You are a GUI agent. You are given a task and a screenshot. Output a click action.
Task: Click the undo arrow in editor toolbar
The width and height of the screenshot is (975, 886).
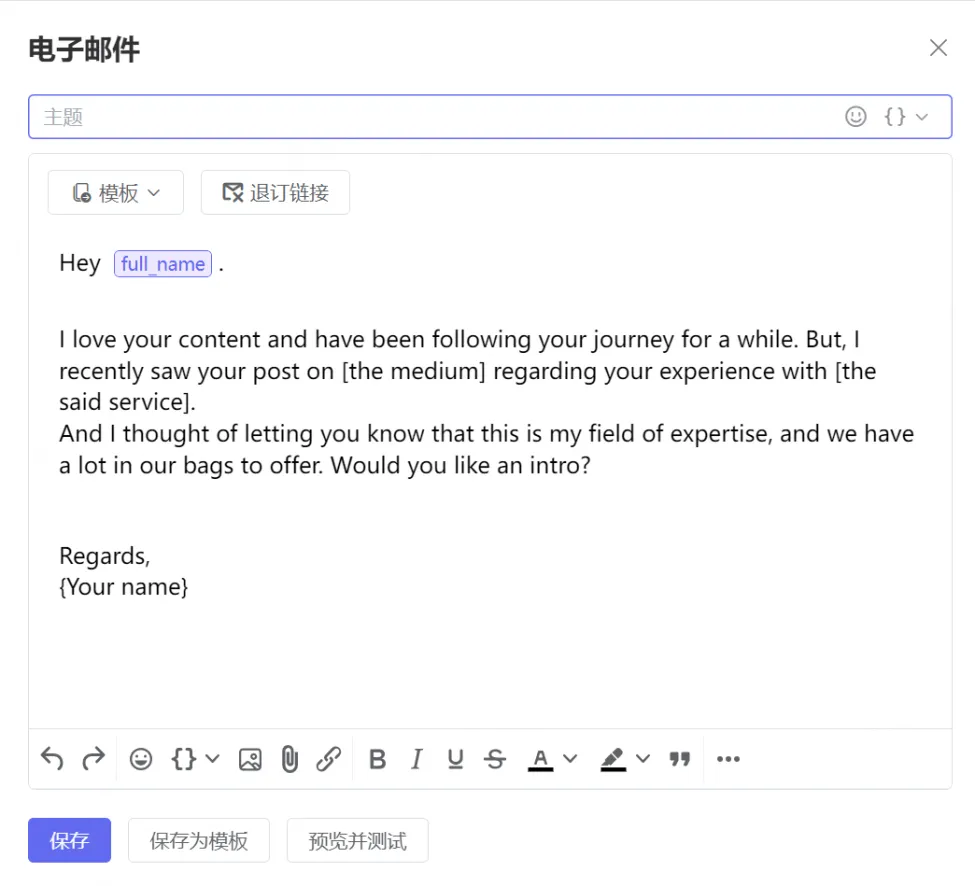pyautogui.click(x=52, y=759)
